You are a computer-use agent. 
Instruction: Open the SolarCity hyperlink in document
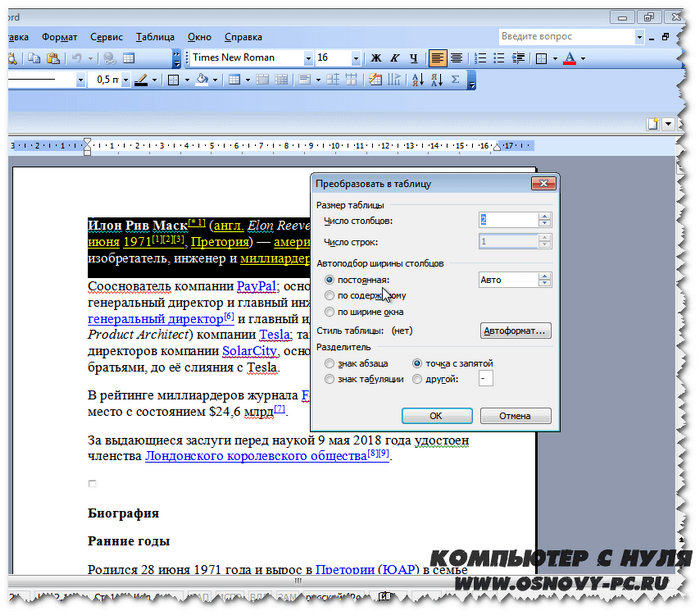click(x=250, y=351)
